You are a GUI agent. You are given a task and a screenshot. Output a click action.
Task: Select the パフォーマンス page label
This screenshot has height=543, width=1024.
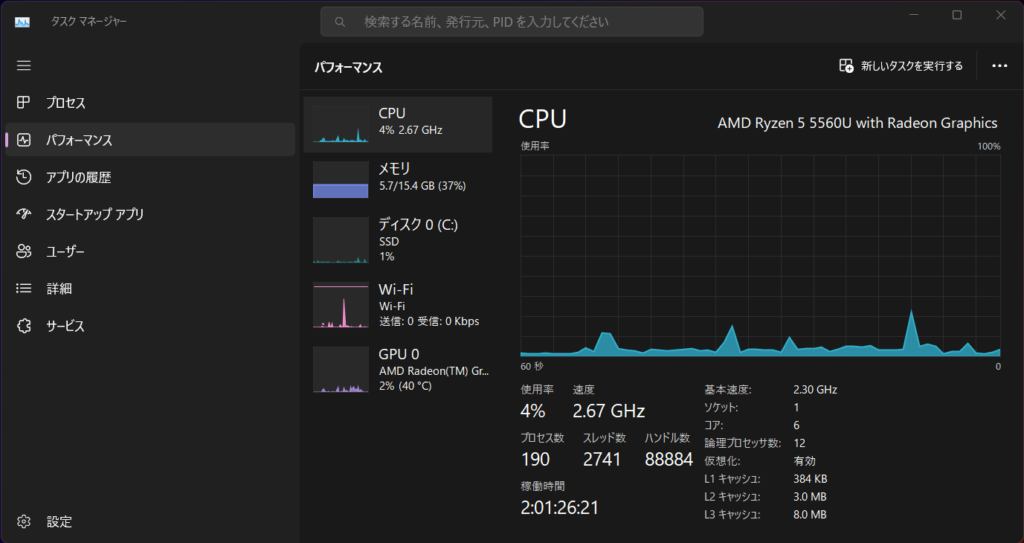point(79,140)
